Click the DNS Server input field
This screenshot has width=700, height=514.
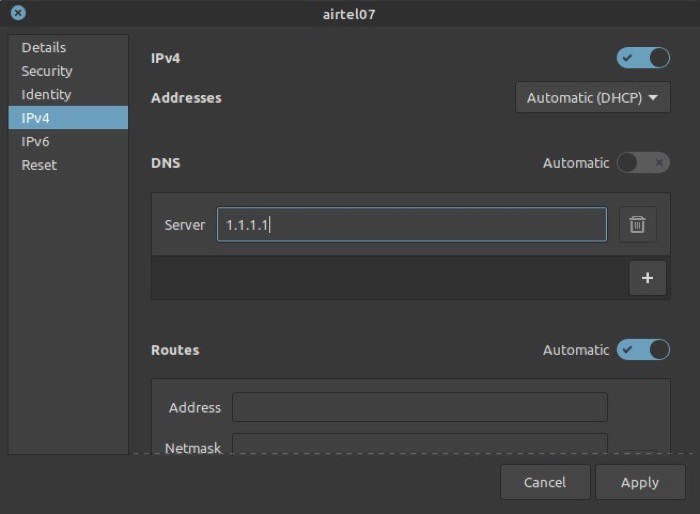(411, 225)
